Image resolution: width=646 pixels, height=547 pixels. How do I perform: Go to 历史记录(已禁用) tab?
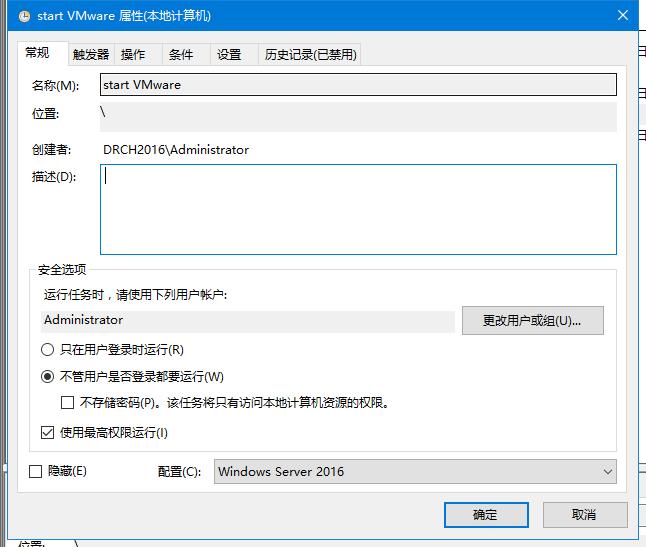[x=311, y=54]
